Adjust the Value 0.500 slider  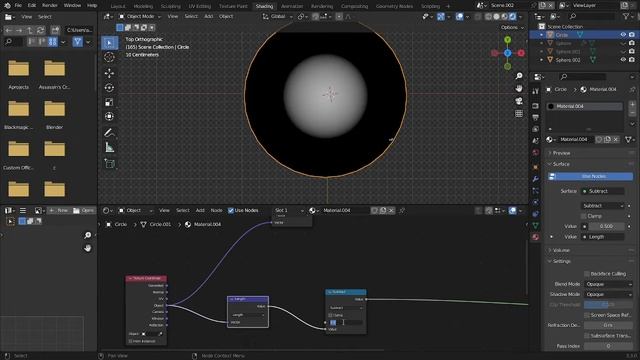coord(606,226)
